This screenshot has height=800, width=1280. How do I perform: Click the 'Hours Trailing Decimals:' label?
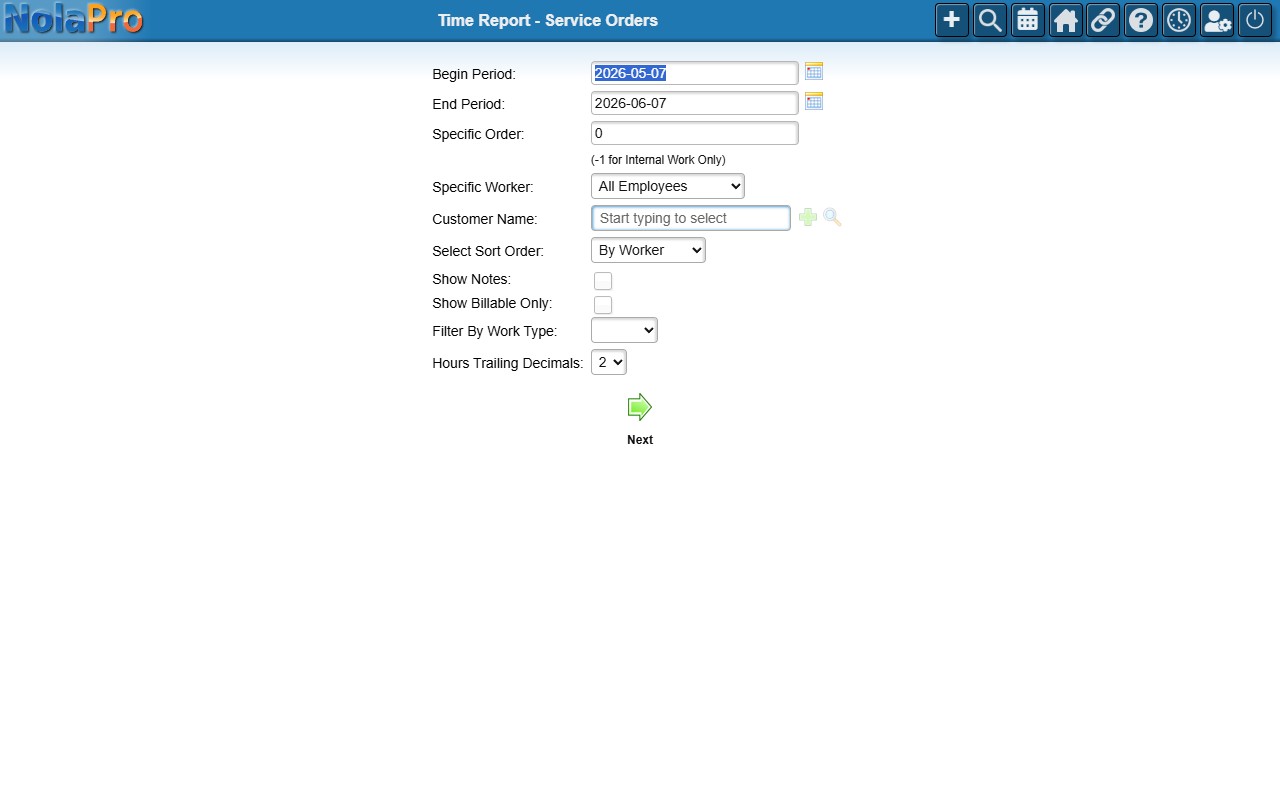(508, 363)
